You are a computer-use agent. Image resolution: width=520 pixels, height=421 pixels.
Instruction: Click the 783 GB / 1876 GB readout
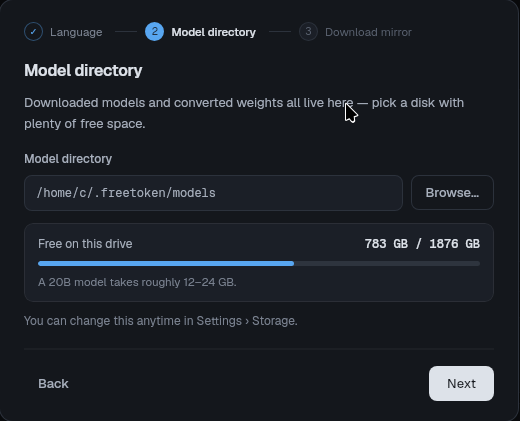[422, 244]
